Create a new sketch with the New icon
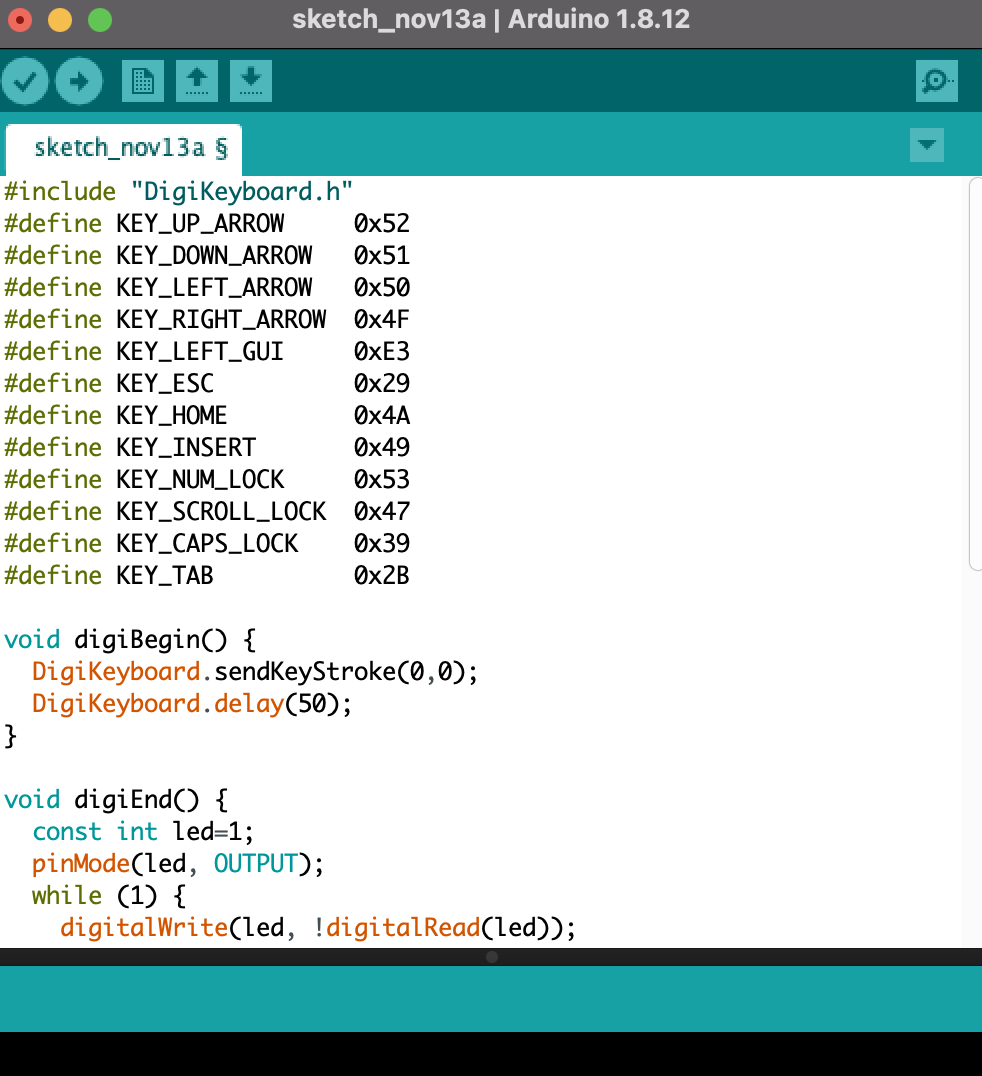This screenshot has width=982, height=1076. click(143, 81)
